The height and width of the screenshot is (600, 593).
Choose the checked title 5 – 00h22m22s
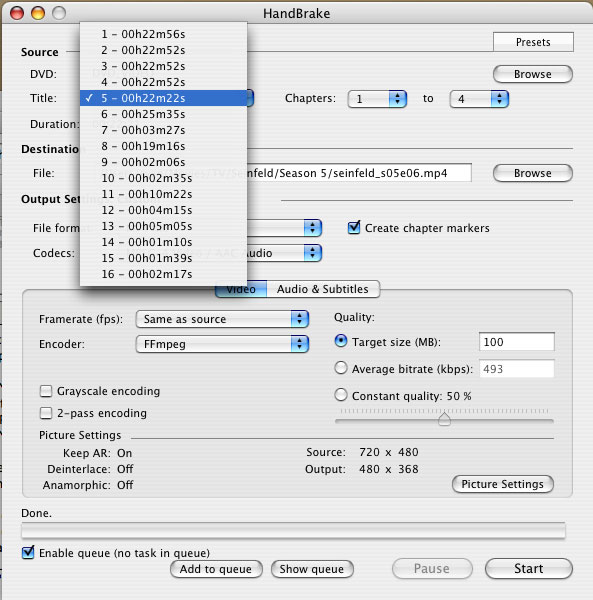pyautogui.click(x=163, y=98)
